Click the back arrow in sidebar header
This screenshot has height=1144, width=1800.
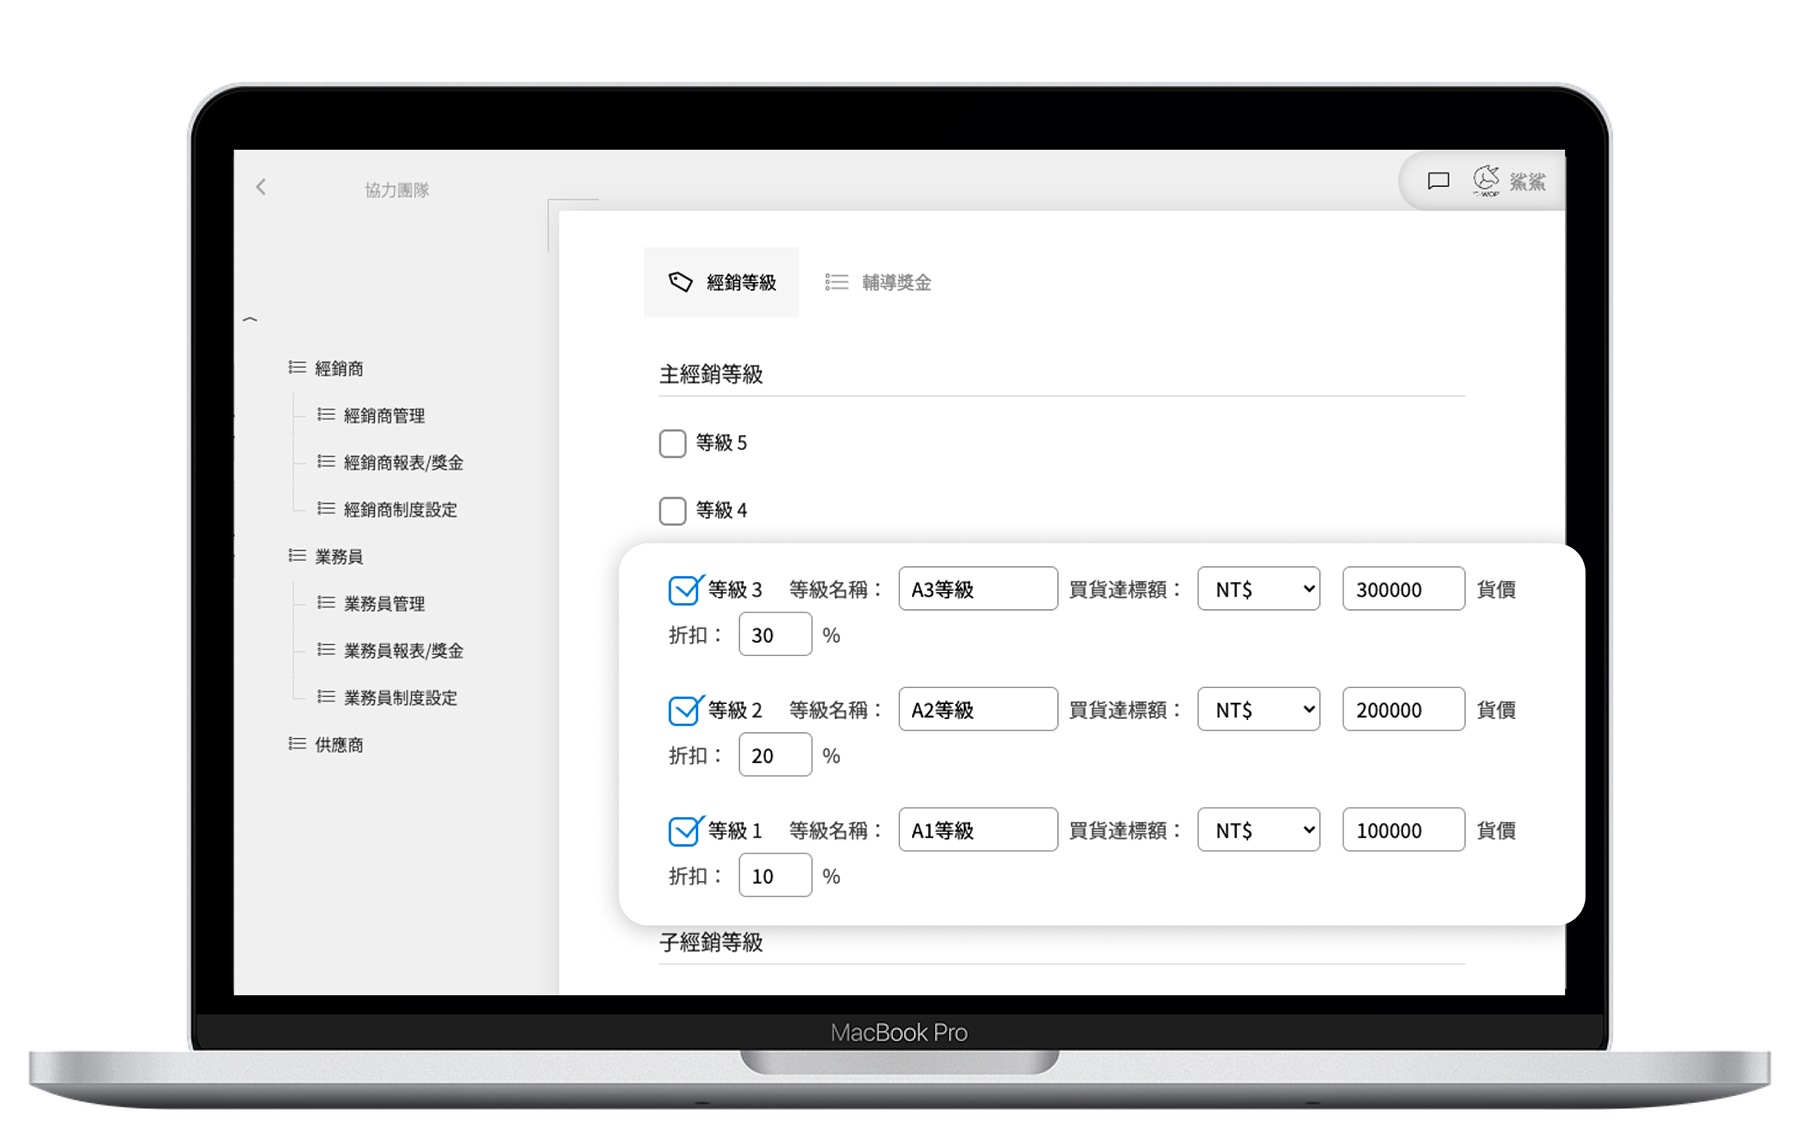tap(261, 187)
